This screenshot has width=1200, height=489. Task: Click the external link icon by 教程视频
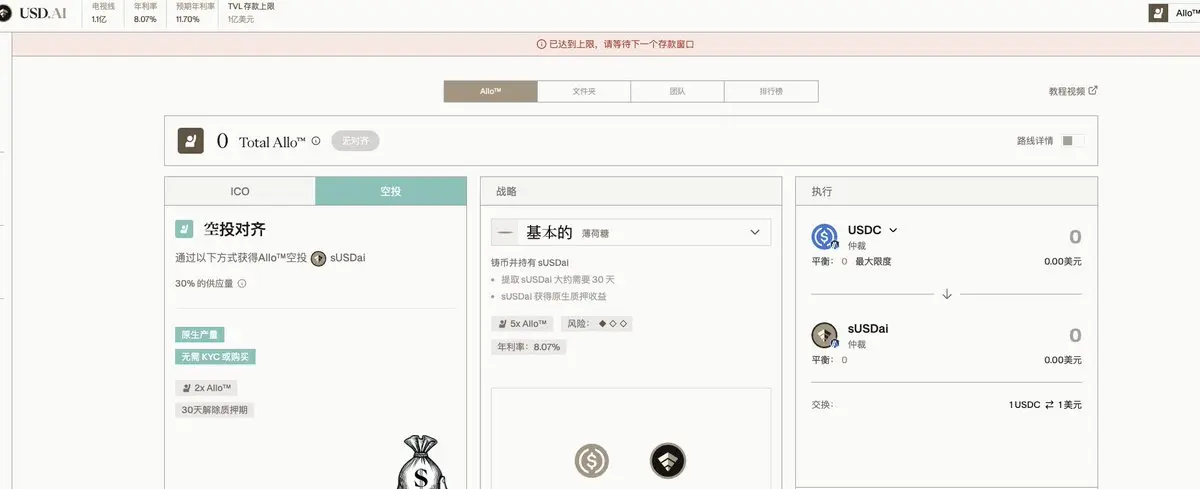1093,90
